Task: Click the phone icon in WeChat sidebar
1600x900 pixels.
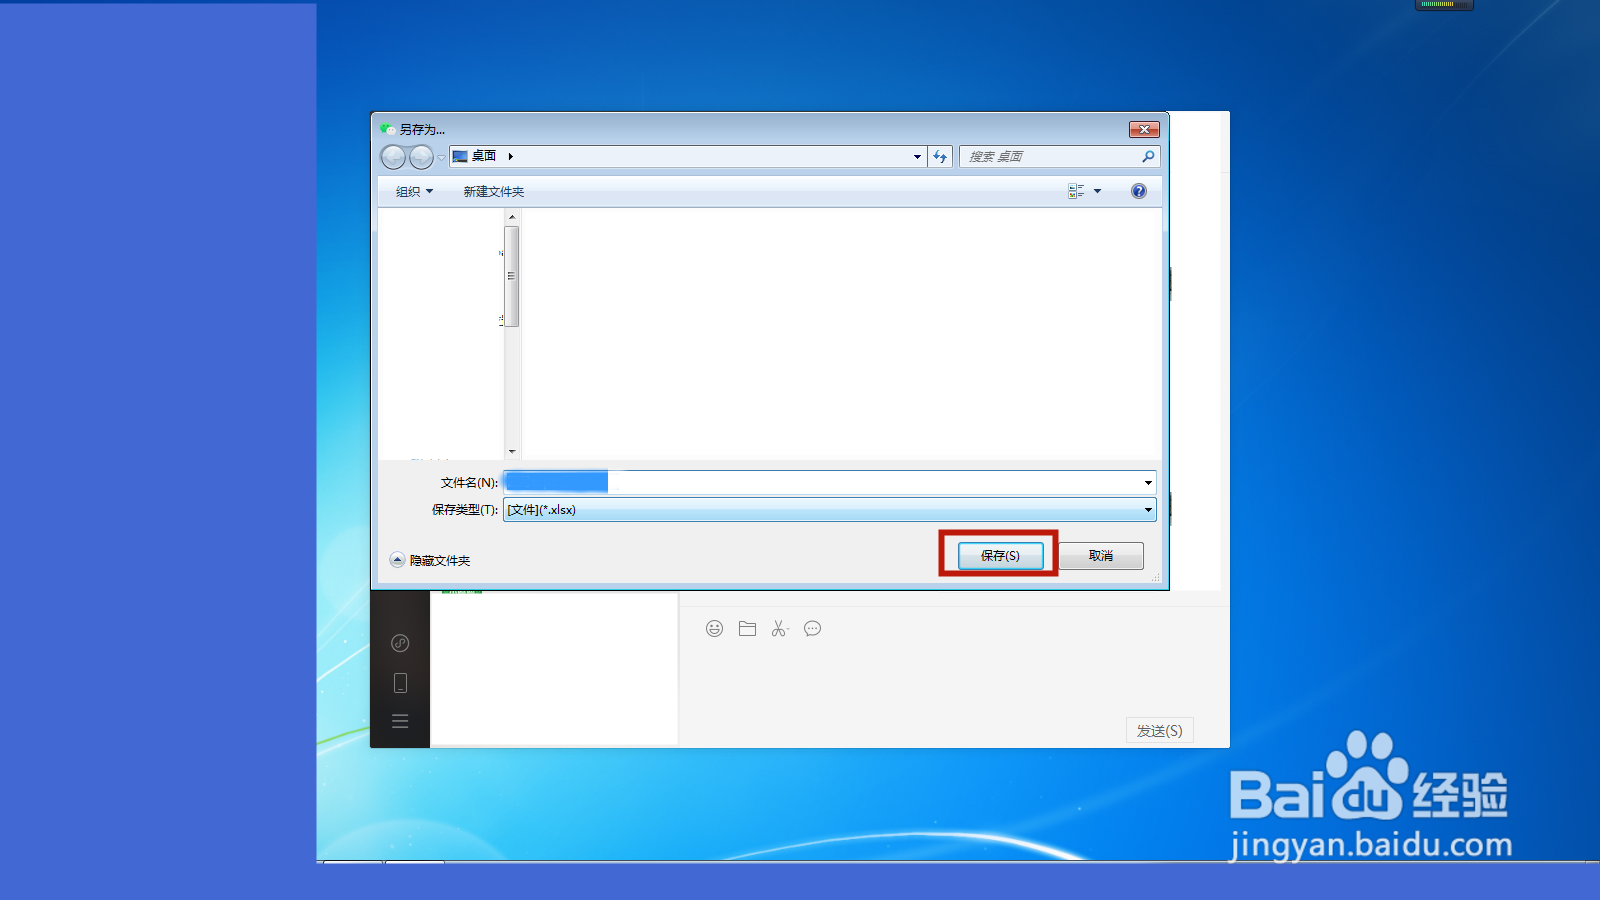Action: tap(400, 683)
